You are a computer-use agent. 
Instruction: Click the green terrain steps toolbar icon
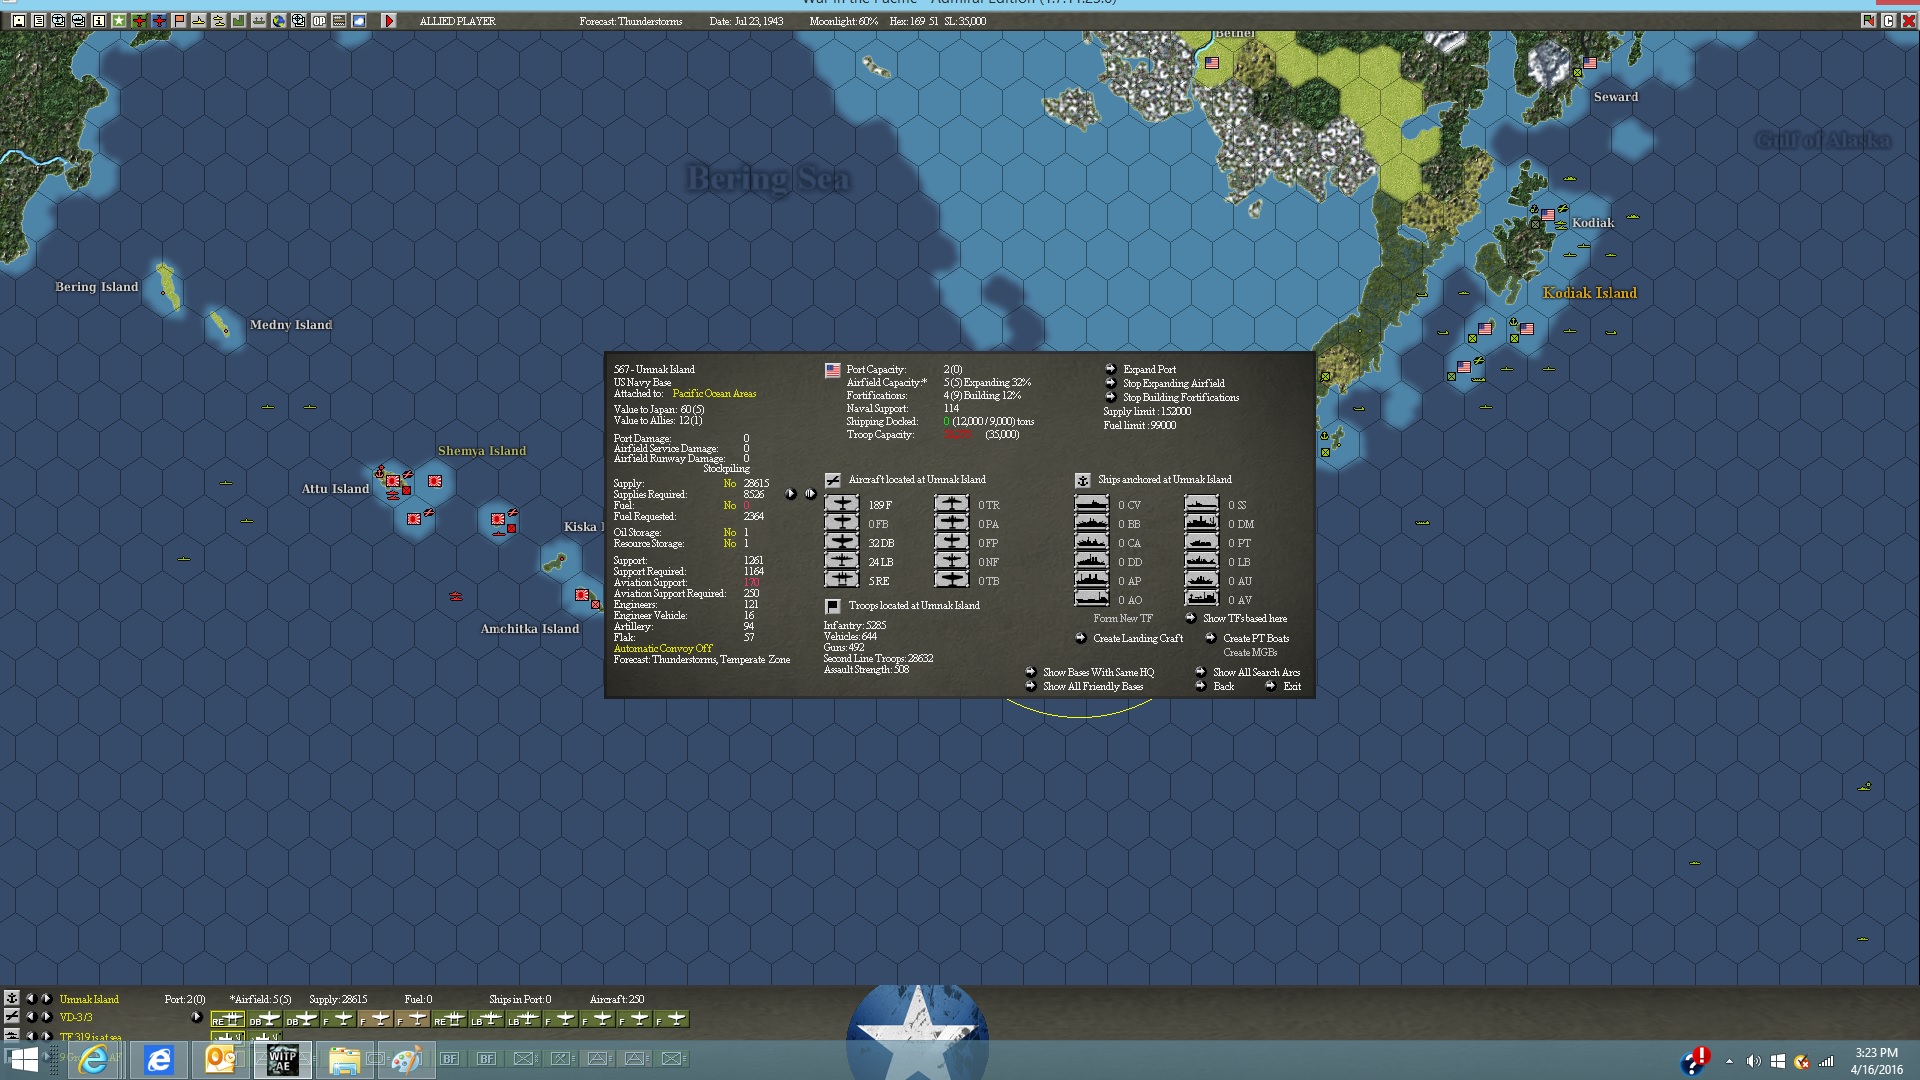239,20
